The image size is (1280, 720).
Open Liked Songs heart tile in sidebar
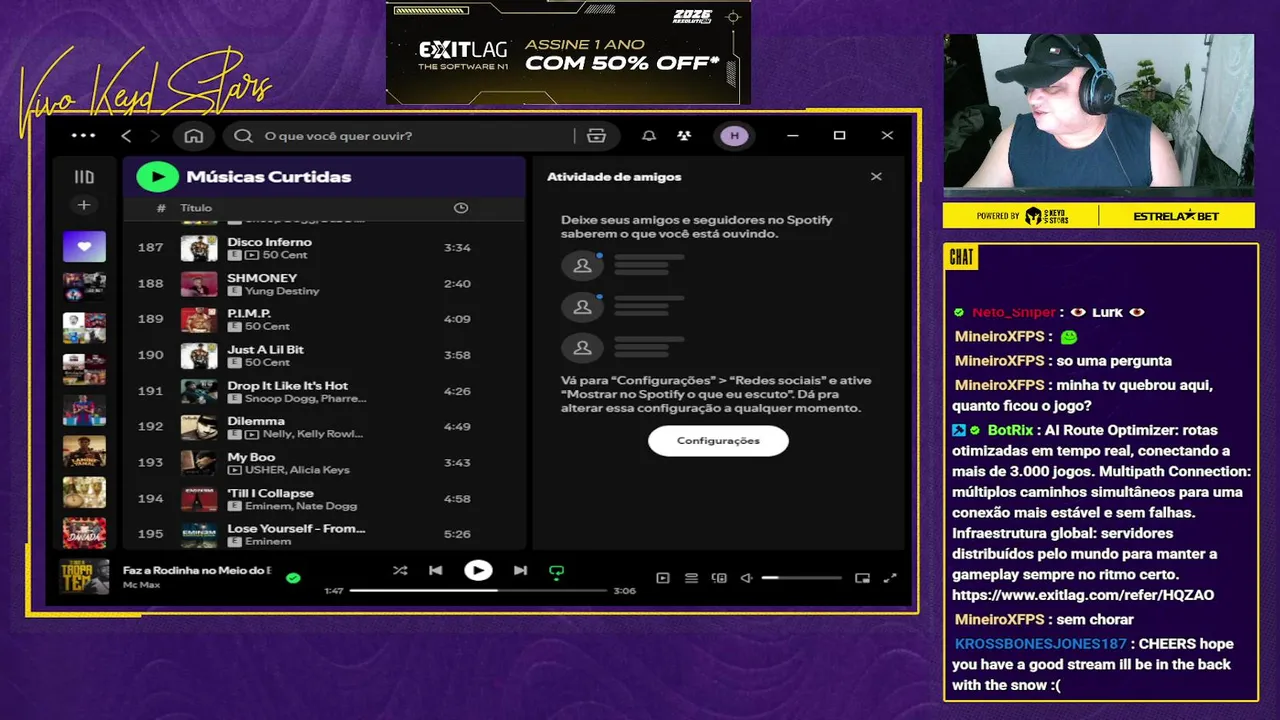pos(84,246)
